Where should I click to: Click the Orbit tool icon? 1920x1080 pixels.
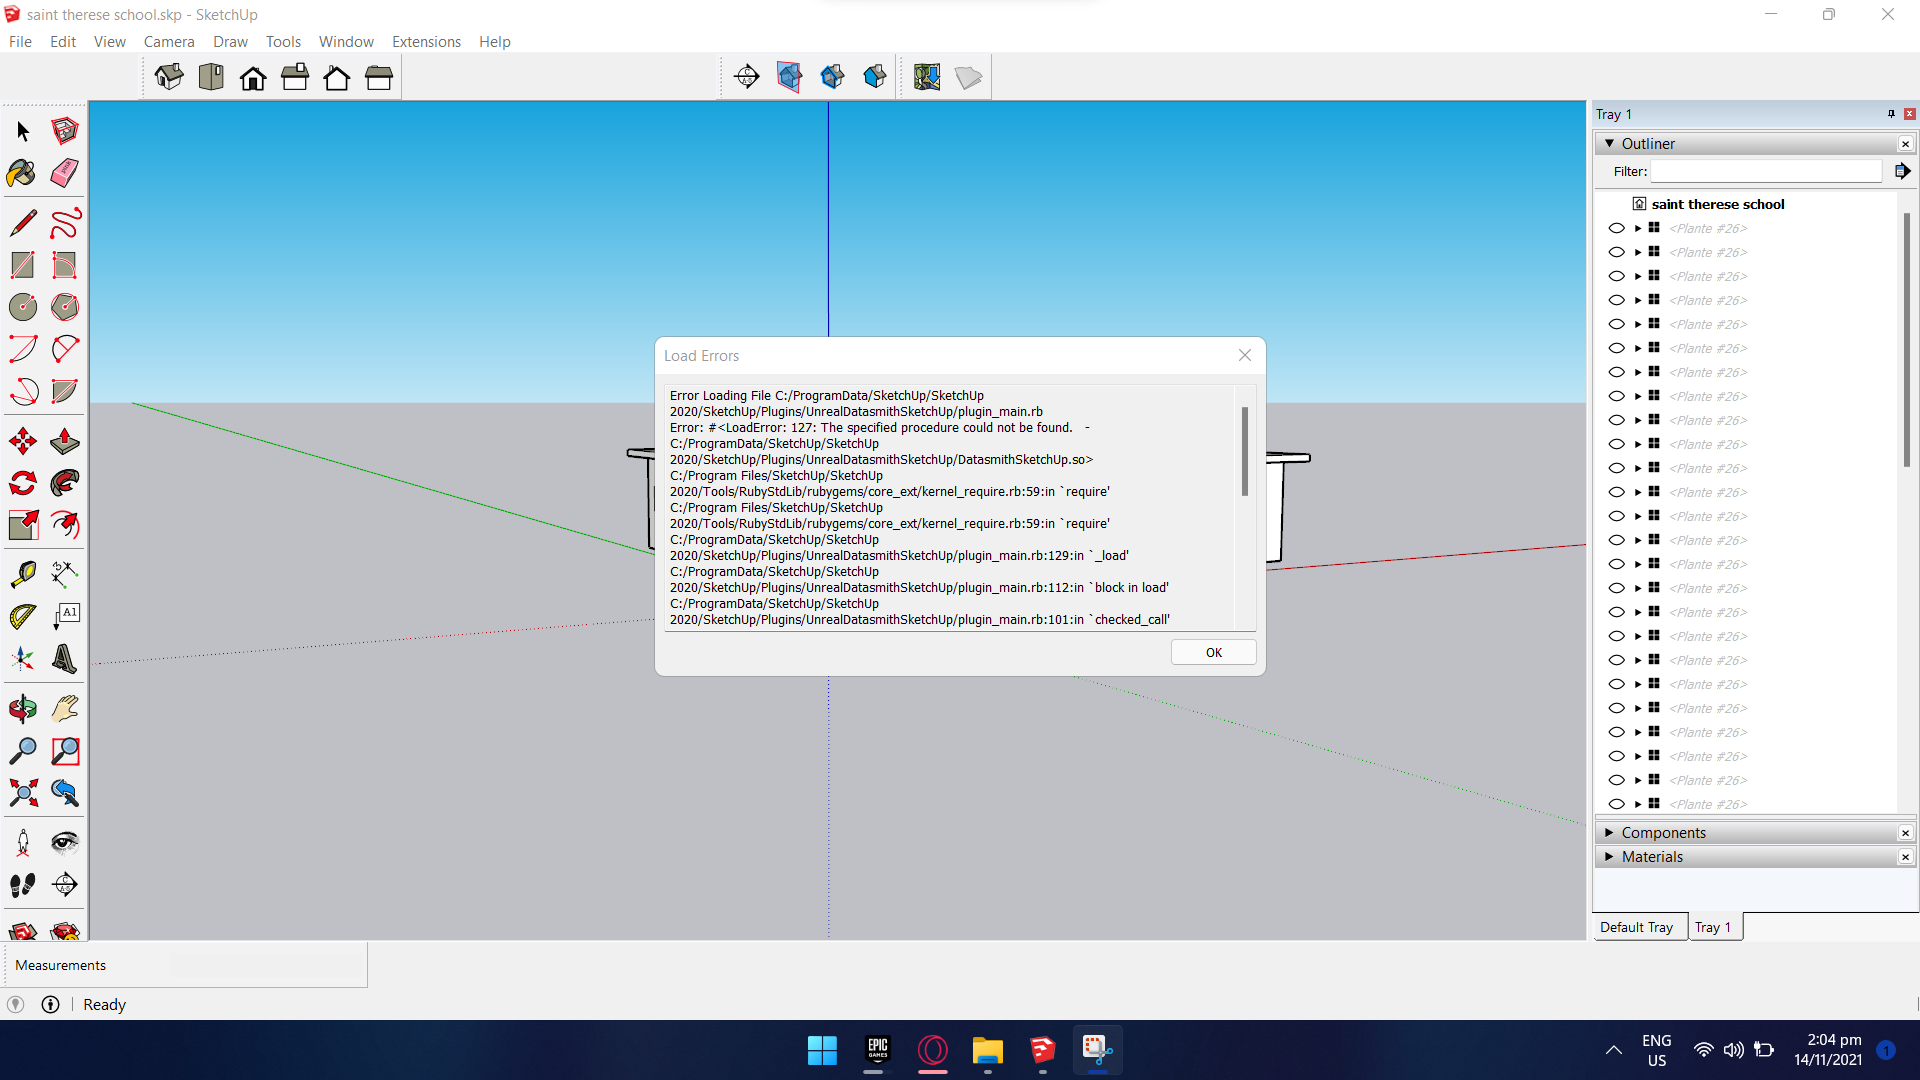tap(22, 709)
